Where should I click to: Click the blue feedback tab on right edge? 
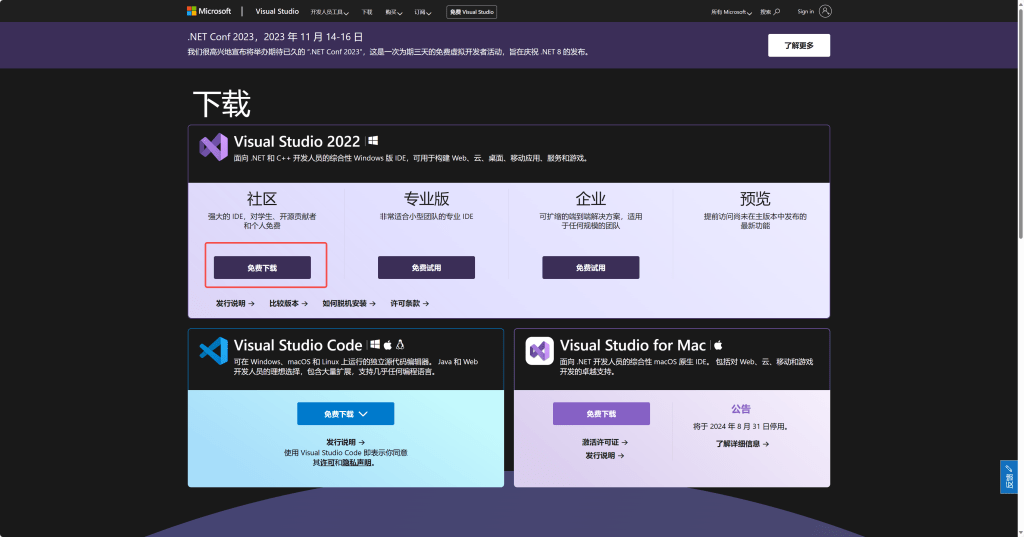point(1009,477)
